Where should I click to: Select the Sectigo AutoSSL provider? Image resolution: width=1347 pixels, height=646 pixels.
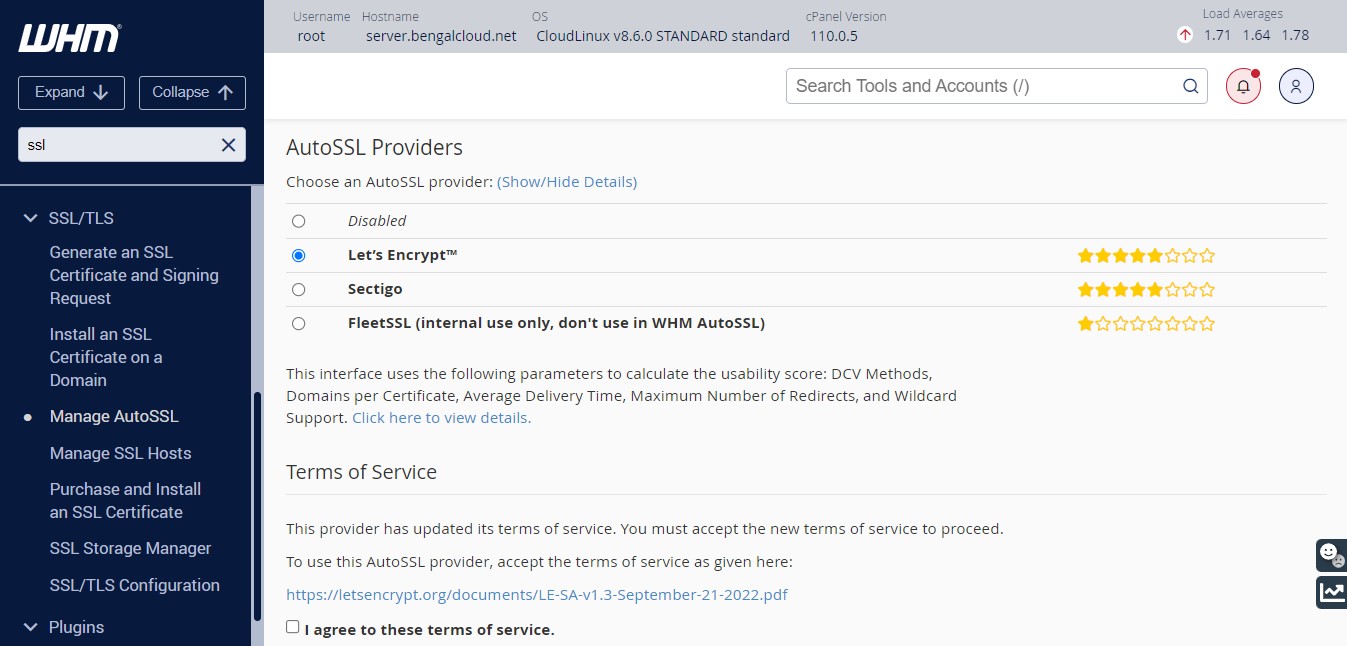297,289
